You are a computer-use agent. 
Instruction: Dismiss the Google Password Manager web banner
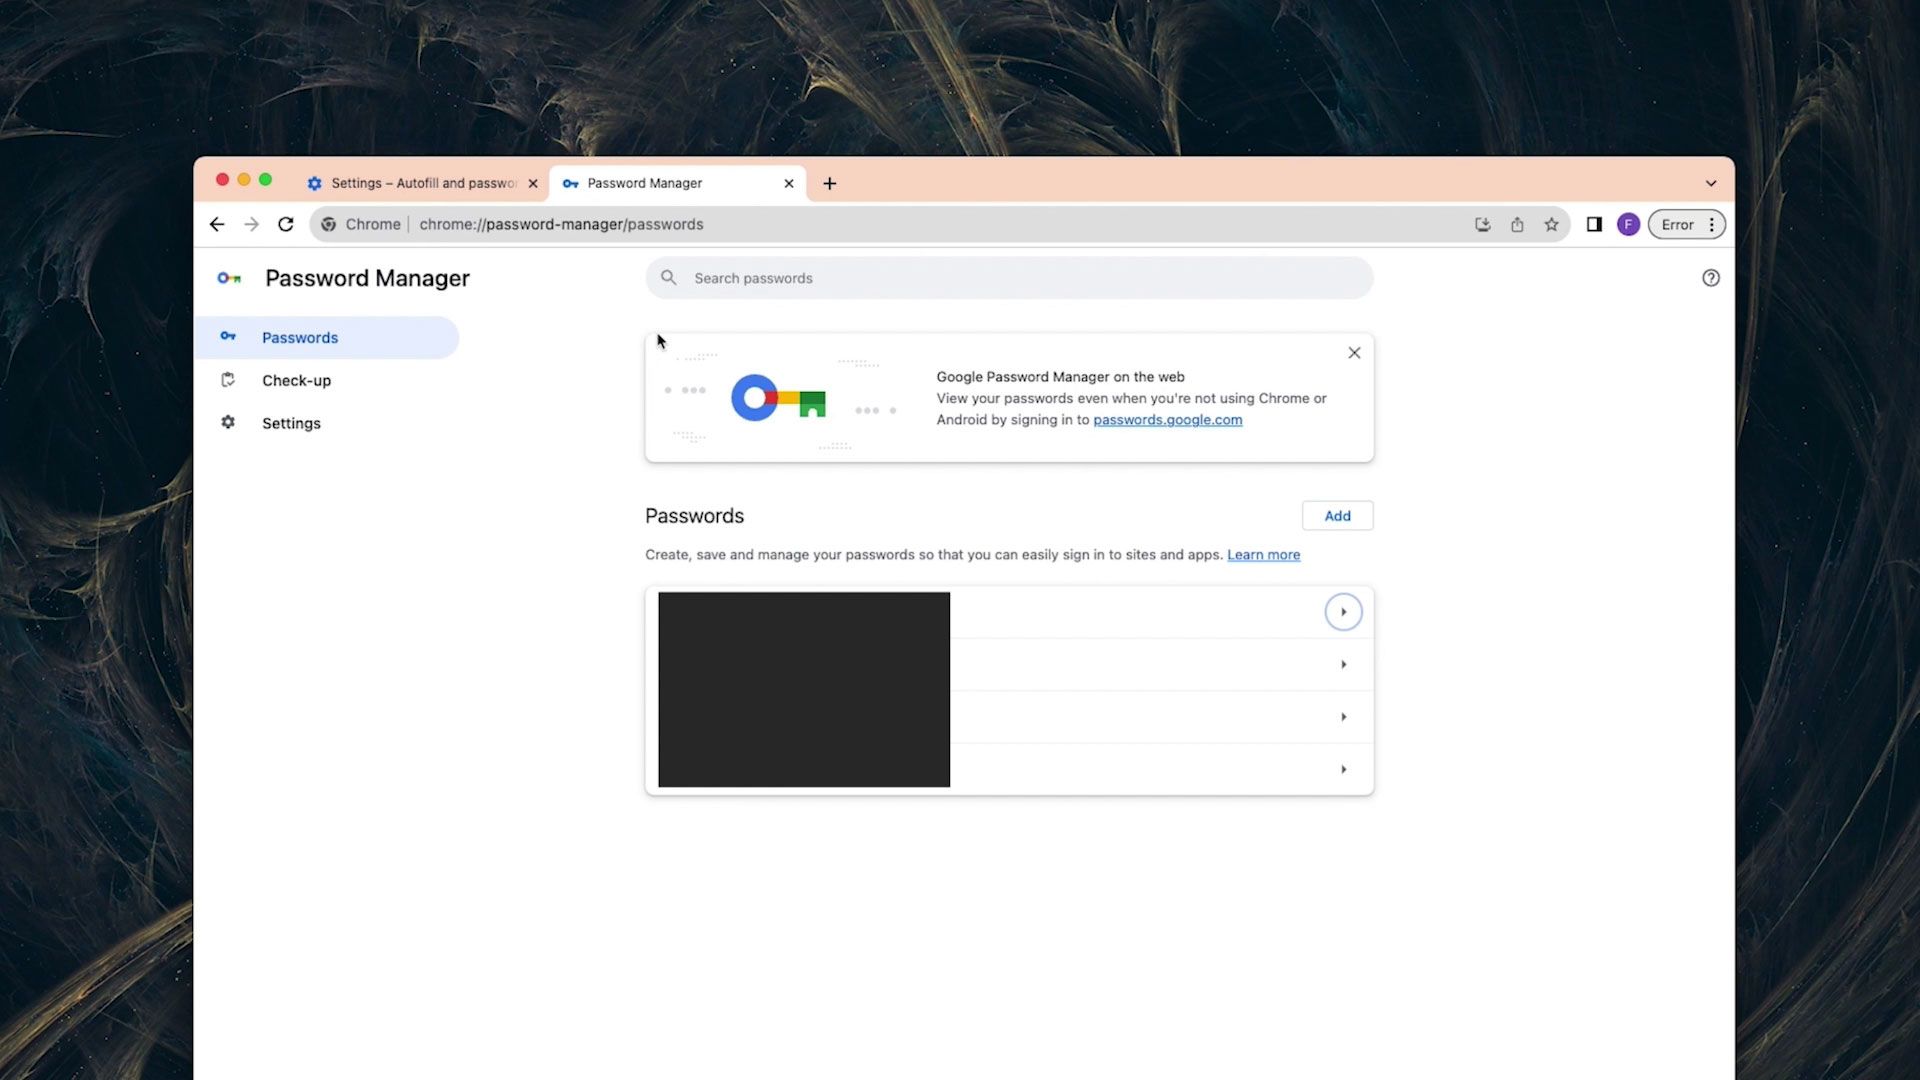coord(1354,353)
